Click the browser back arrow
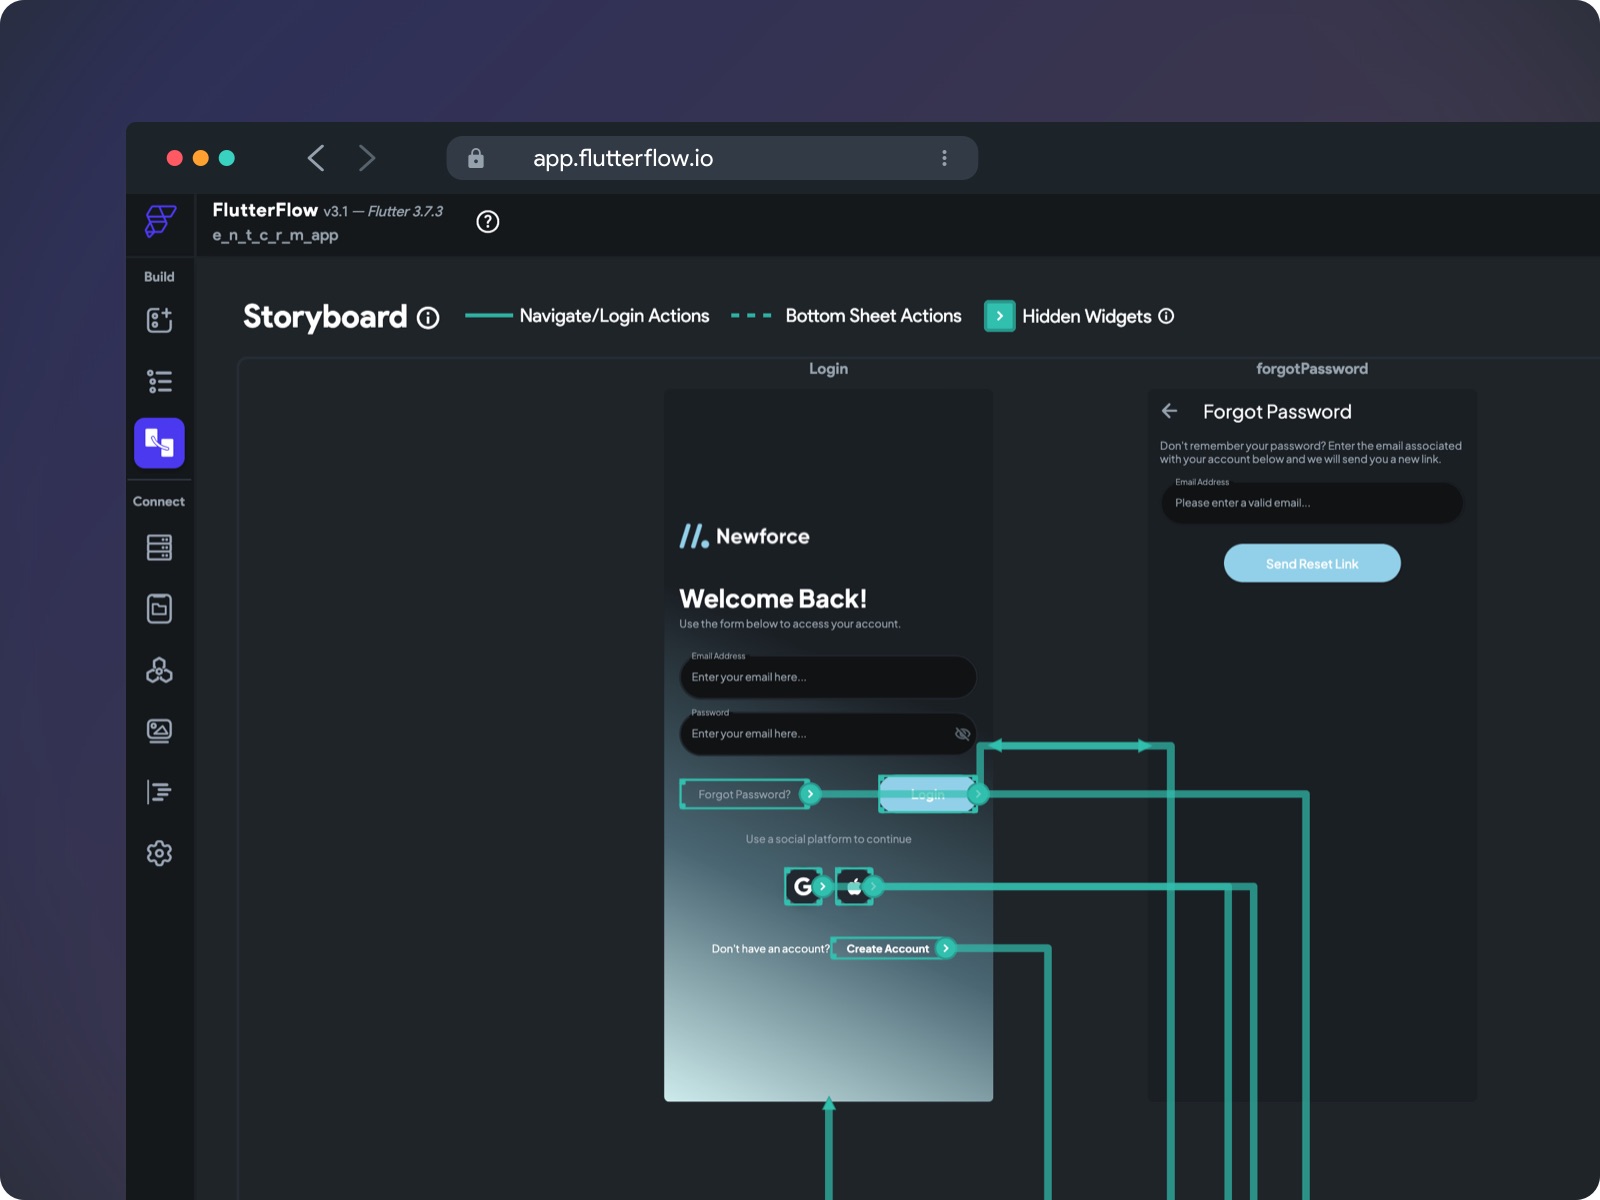The image size is (1600, 1200). (316, 158)
